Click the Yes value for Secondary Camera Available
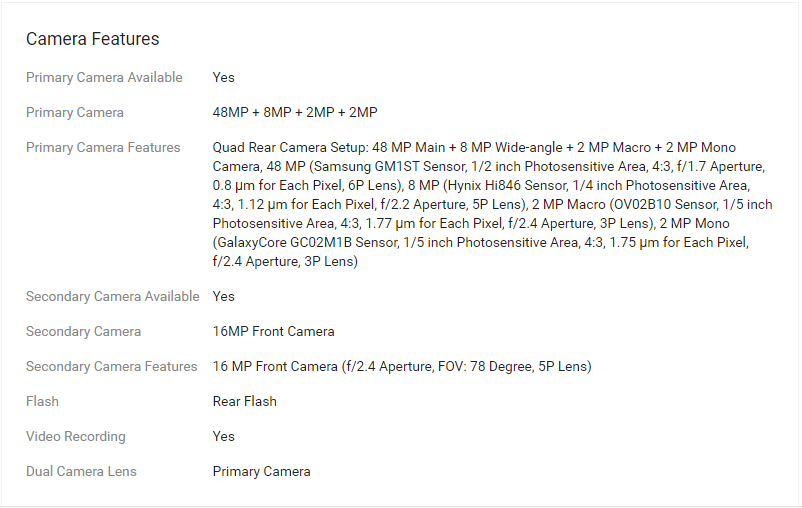 (x=224, y=296)
